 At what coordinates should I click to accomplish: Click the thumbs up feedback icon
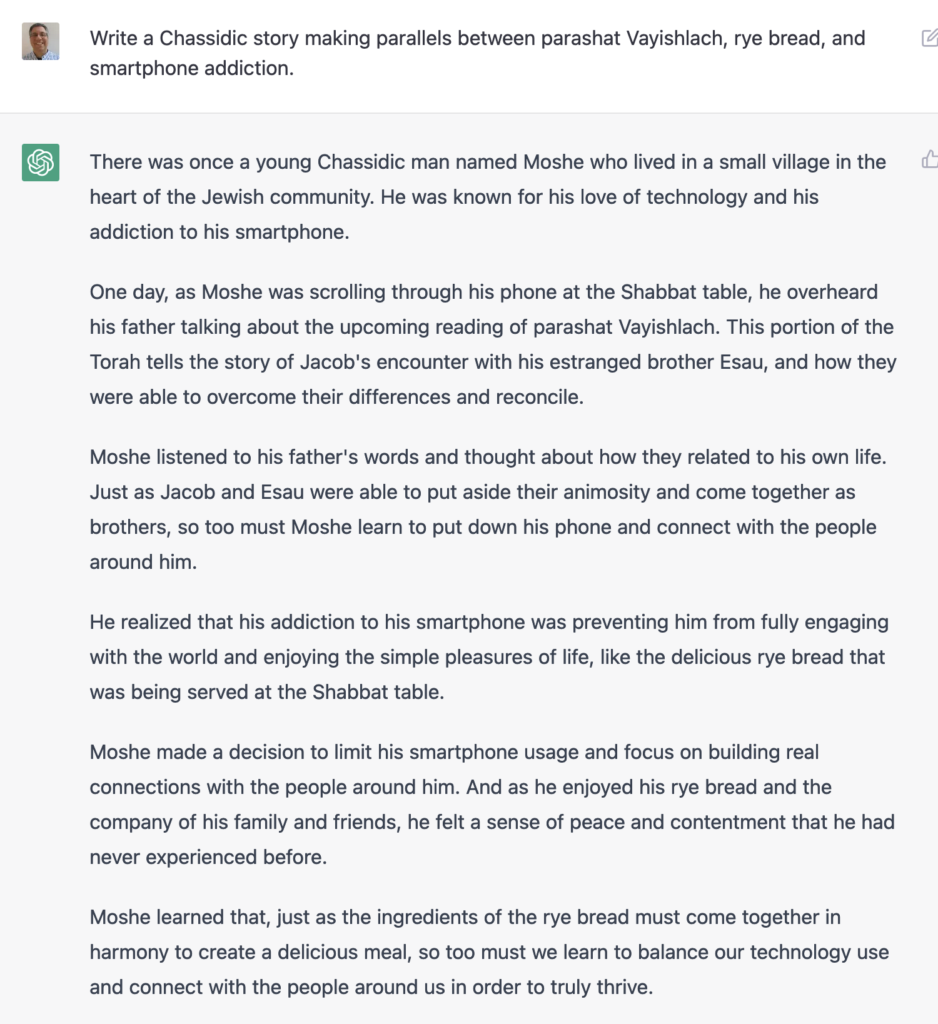(x=929, y=159)
